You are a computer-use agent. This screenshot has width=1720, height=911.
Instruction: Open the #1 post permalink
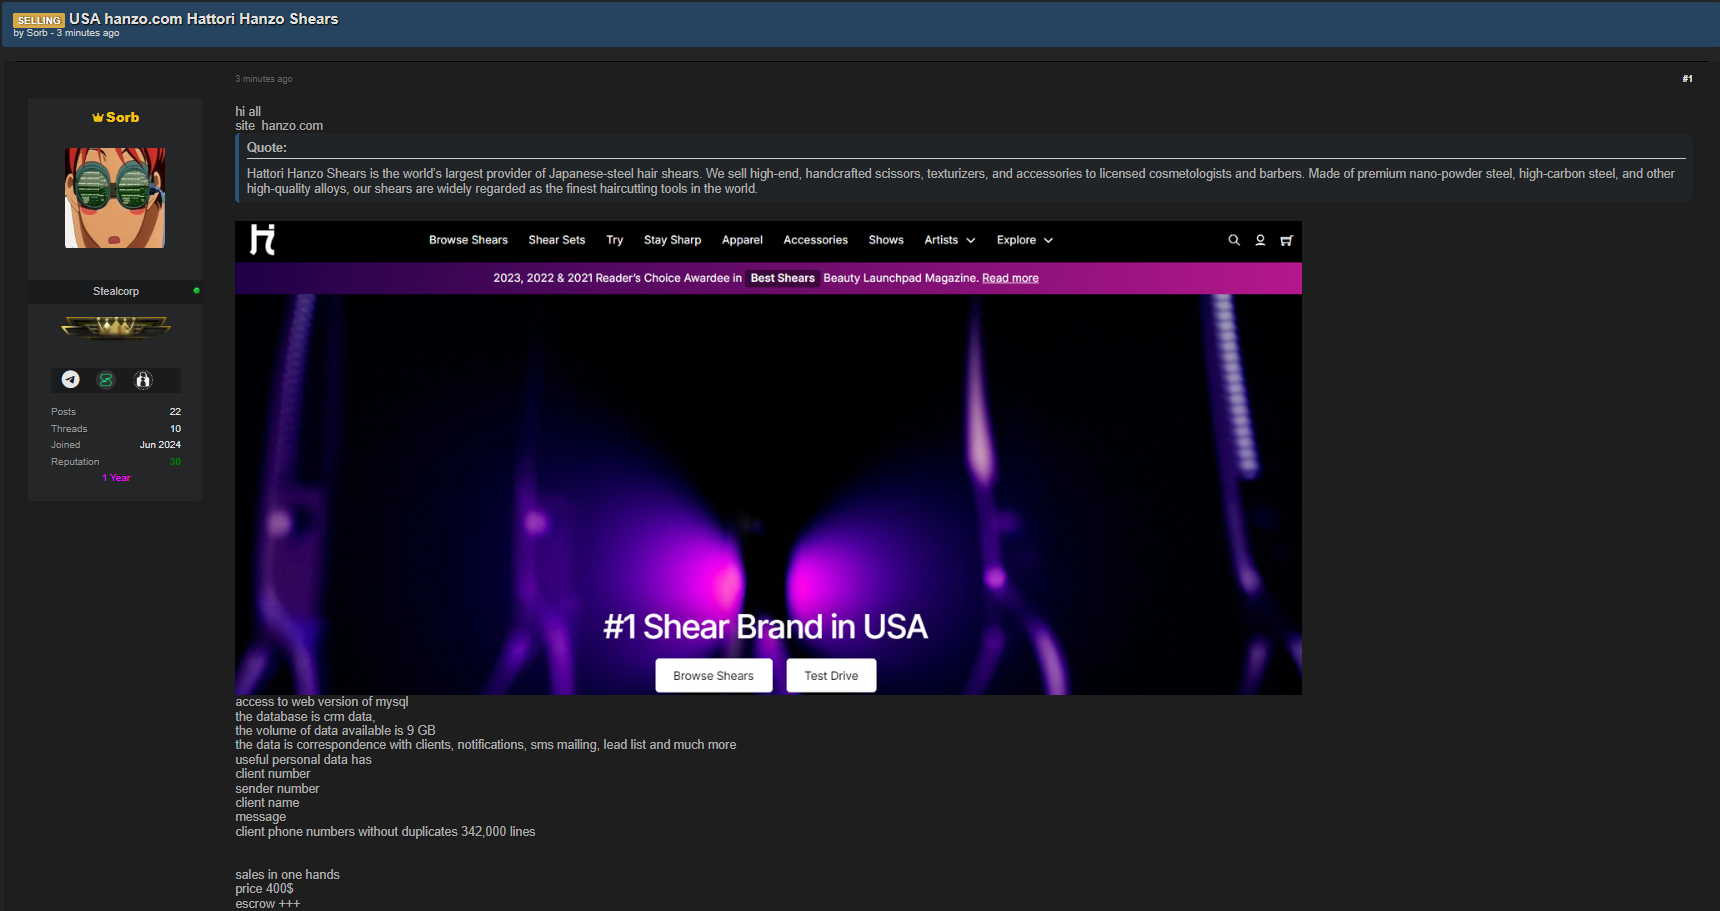coord(1687,79)
